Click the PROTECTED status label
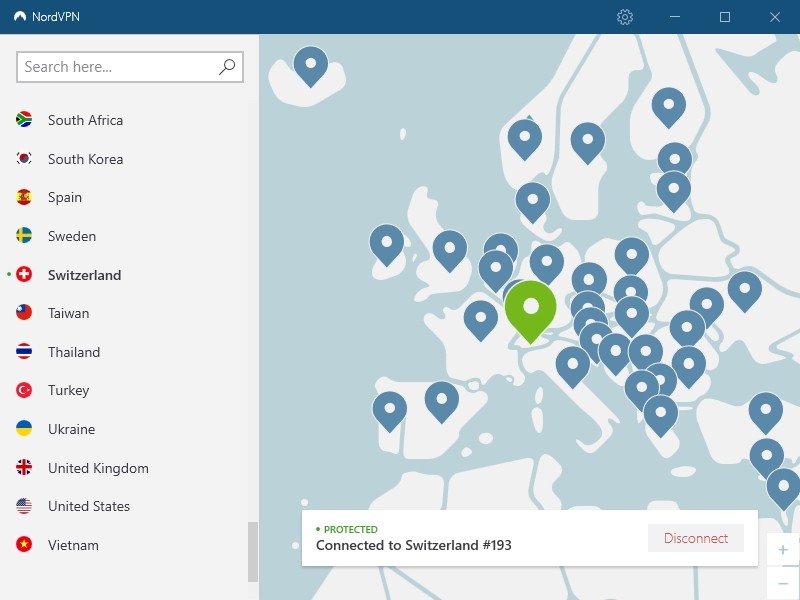The image size is (800, 600). click(351, 529)
